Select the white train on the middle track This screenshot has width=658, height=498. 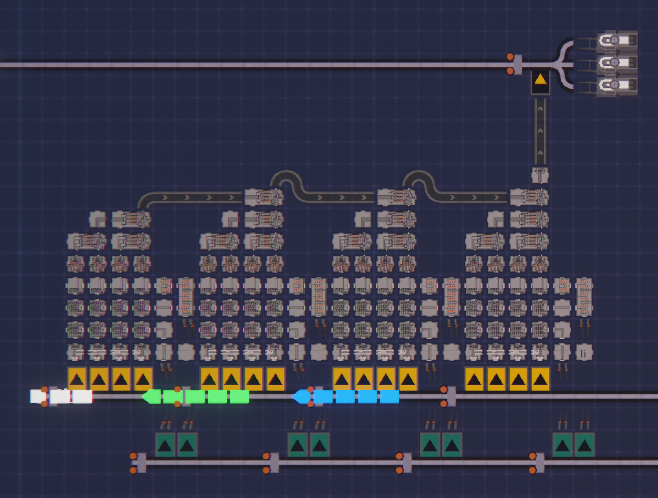pyautogui.click(x=61, y=396)
